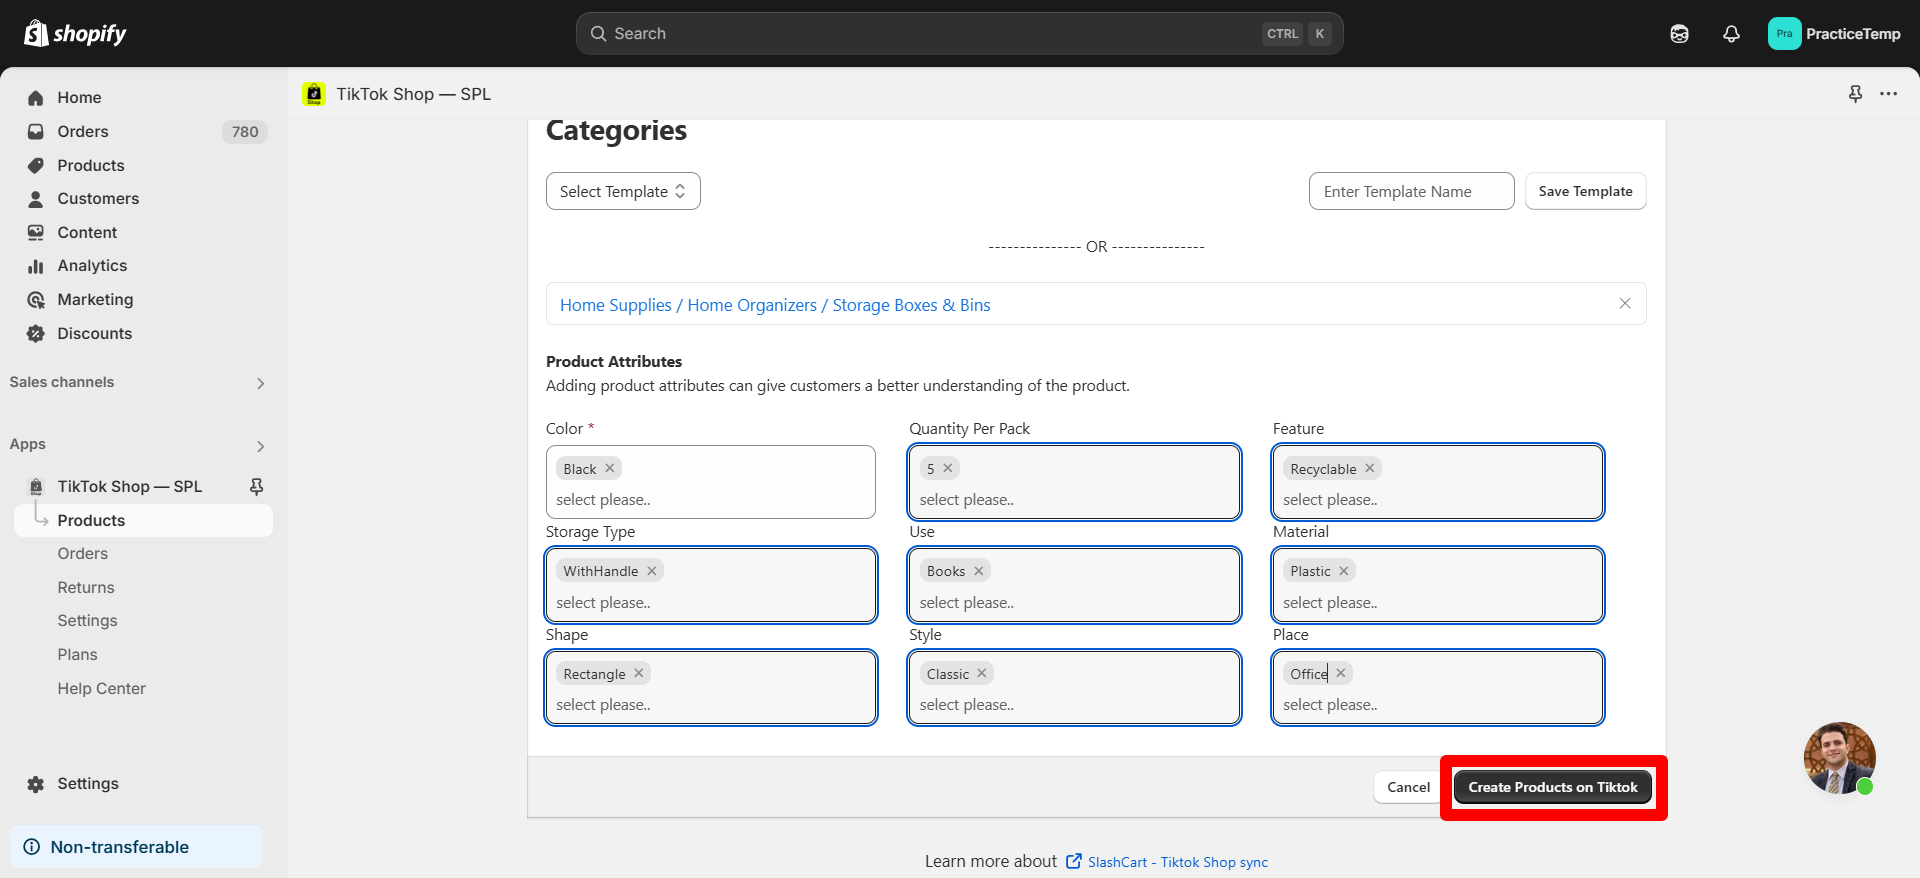This screenshot has width=1920, height=878.
Task: Clear the selected category path
Action: [1624, 304]
